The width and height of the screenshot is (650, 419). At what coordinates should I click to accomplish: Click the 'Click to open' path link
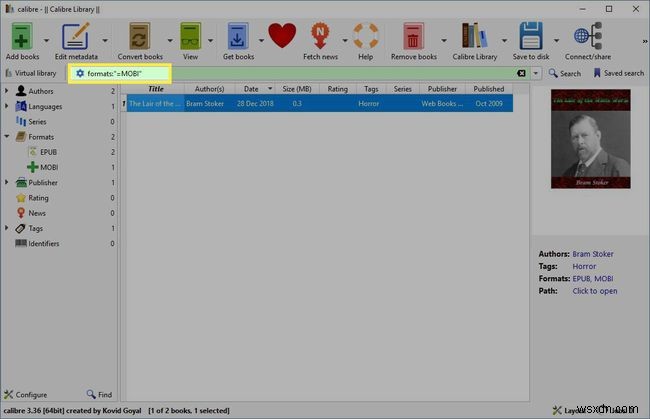[595, 291]
